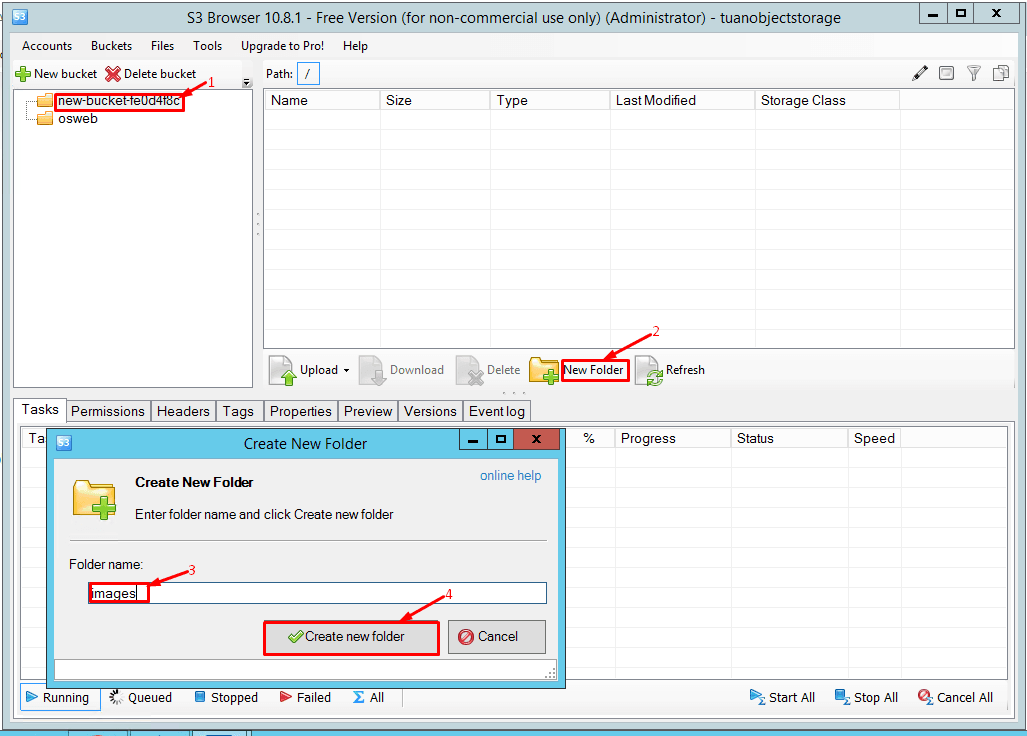Show Failed tasks filter
Screen dimensions: 1027x736
305,698
